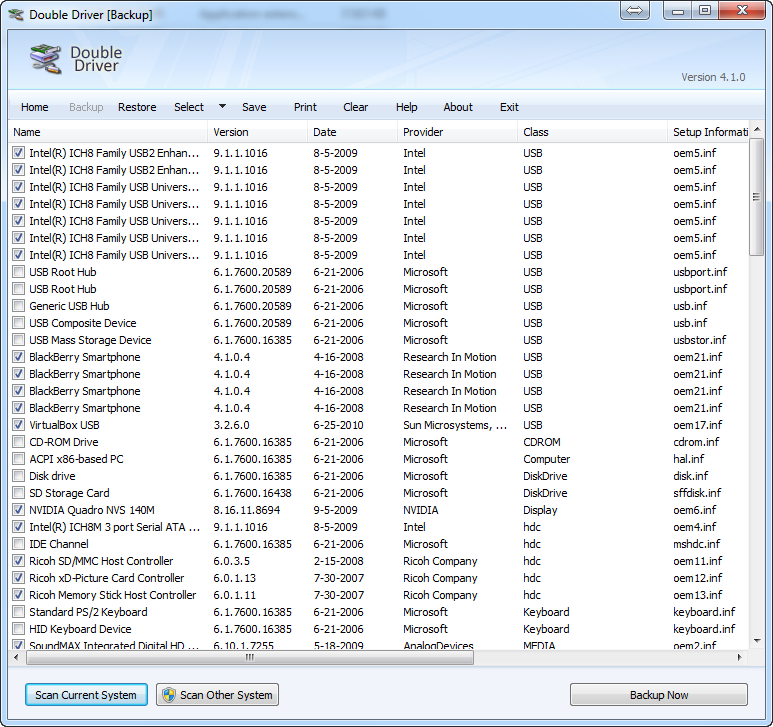Uncheck Ricoh xD-Picture Card Controller checkbox
Screen dimensions: 773x727
coord(18,578)
